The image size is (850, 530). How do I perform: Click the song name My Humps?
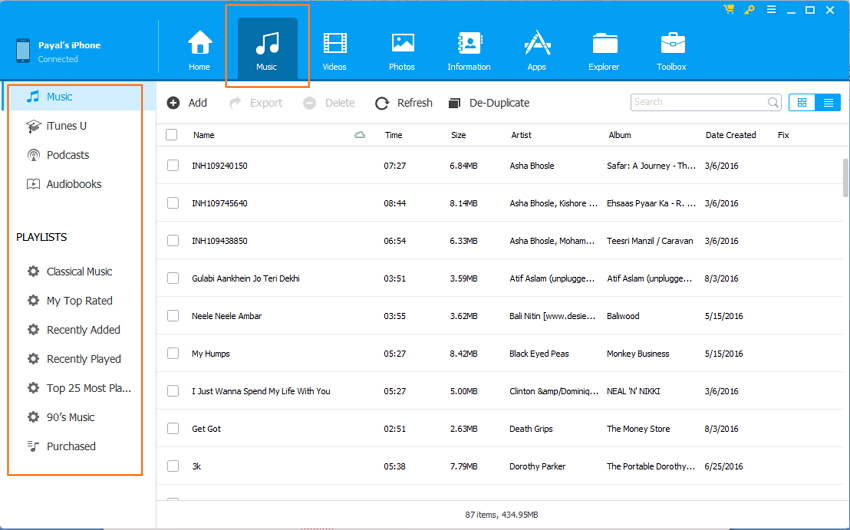point(211,353)
